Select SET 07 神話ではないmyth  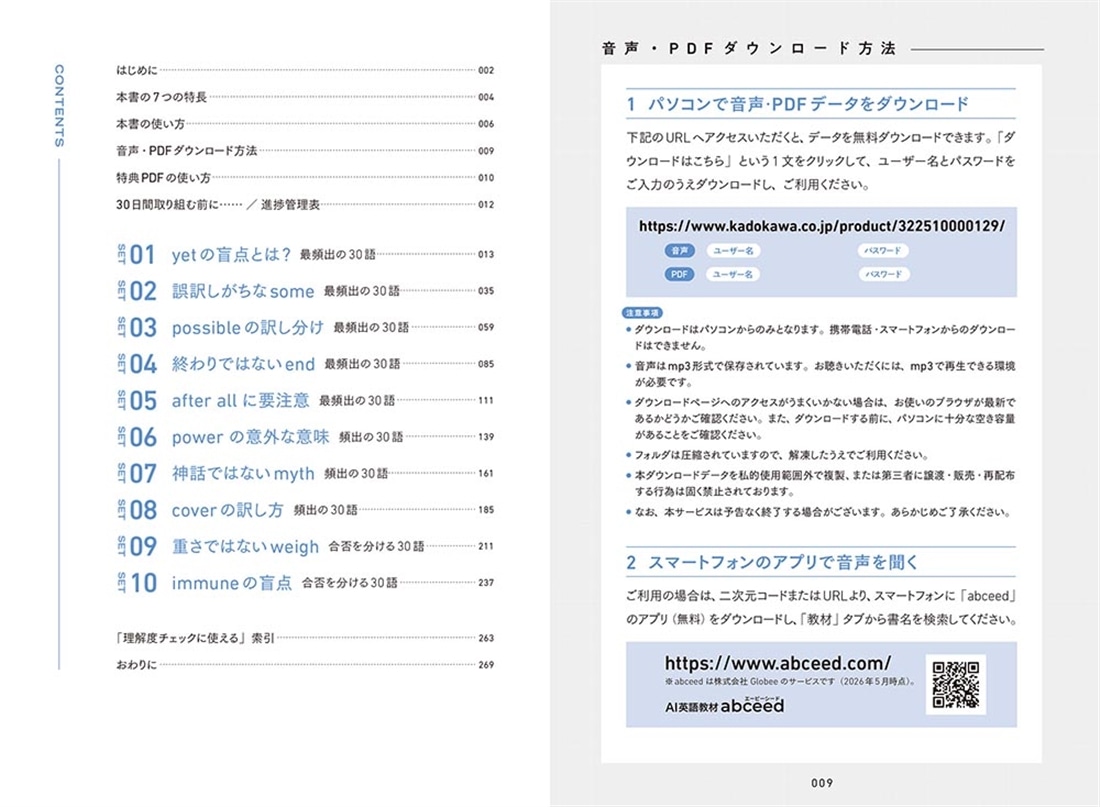point(304,473)
